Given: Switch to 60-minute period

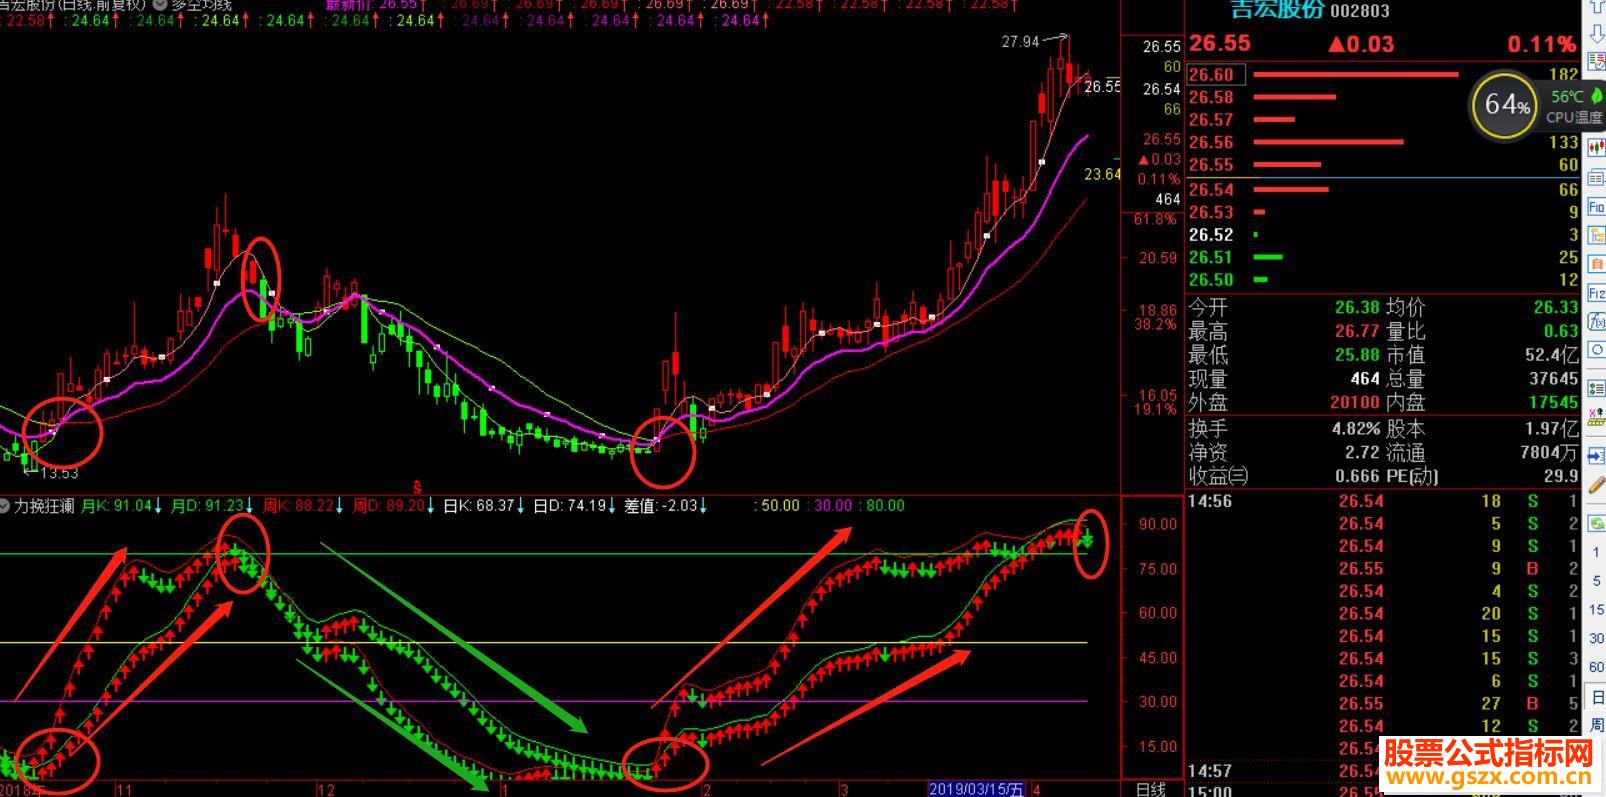Looking at the screenshot, I should click(1596, 667).
